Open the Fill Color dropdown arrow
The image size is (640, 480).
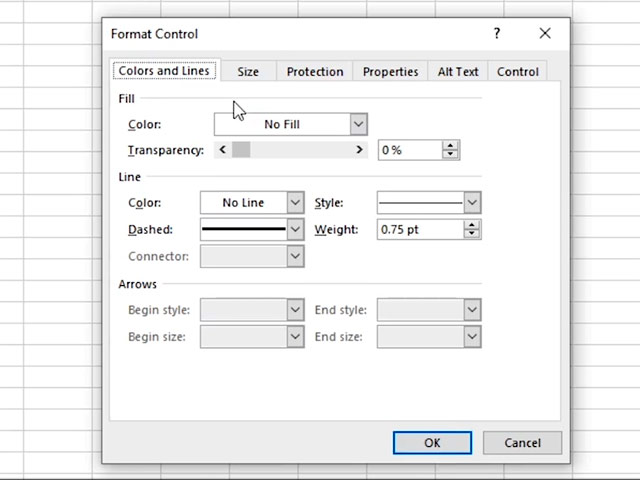click(x=358, y=124)
